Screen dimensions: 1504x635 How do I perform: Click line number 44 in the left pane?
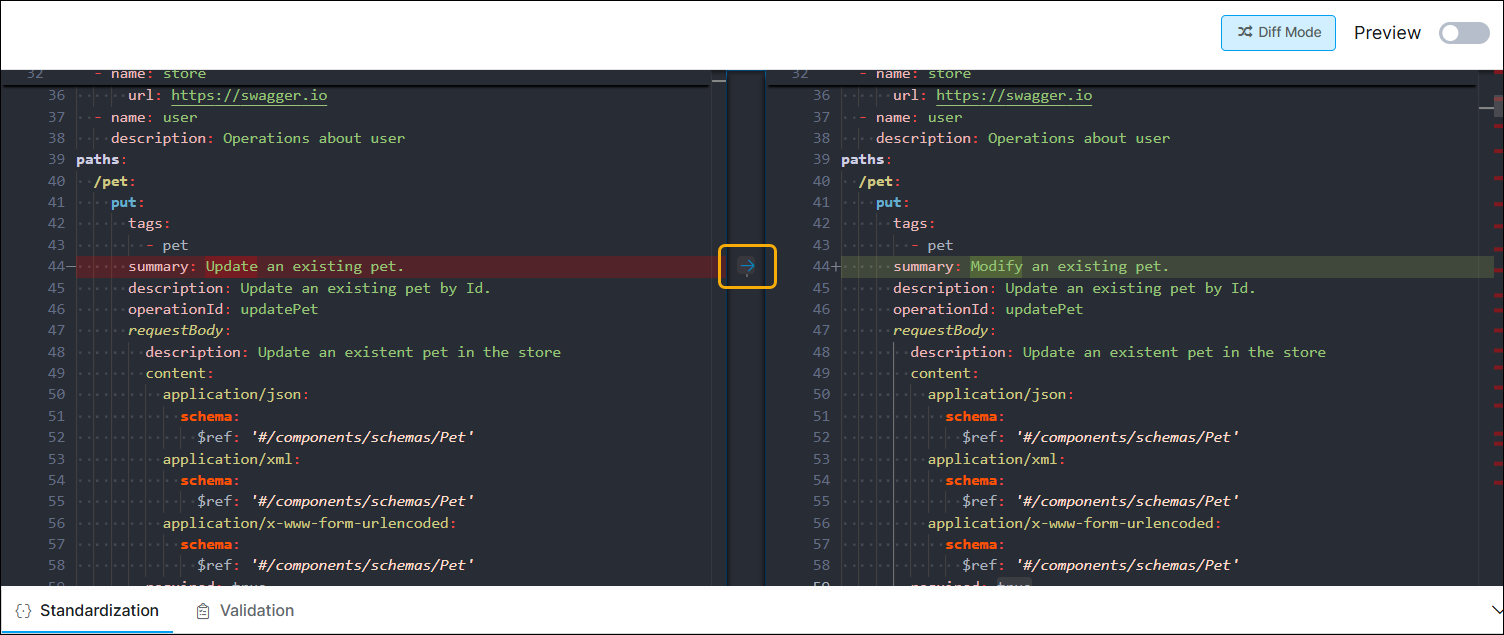coord(57,266)
